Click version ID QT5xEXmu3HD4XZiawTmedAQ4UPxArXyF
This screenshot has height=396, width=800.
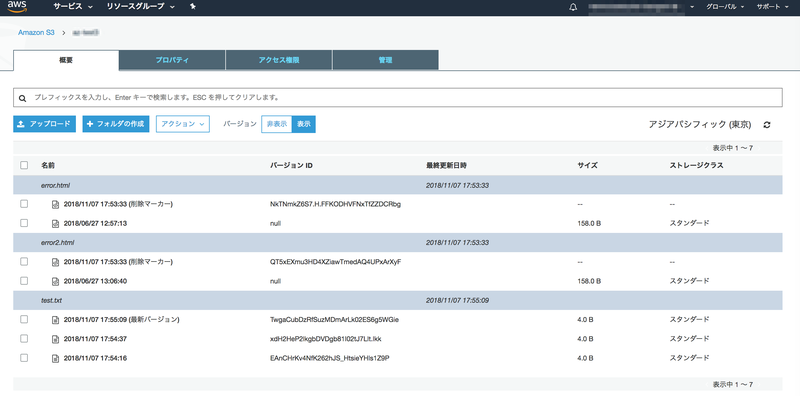336,262
